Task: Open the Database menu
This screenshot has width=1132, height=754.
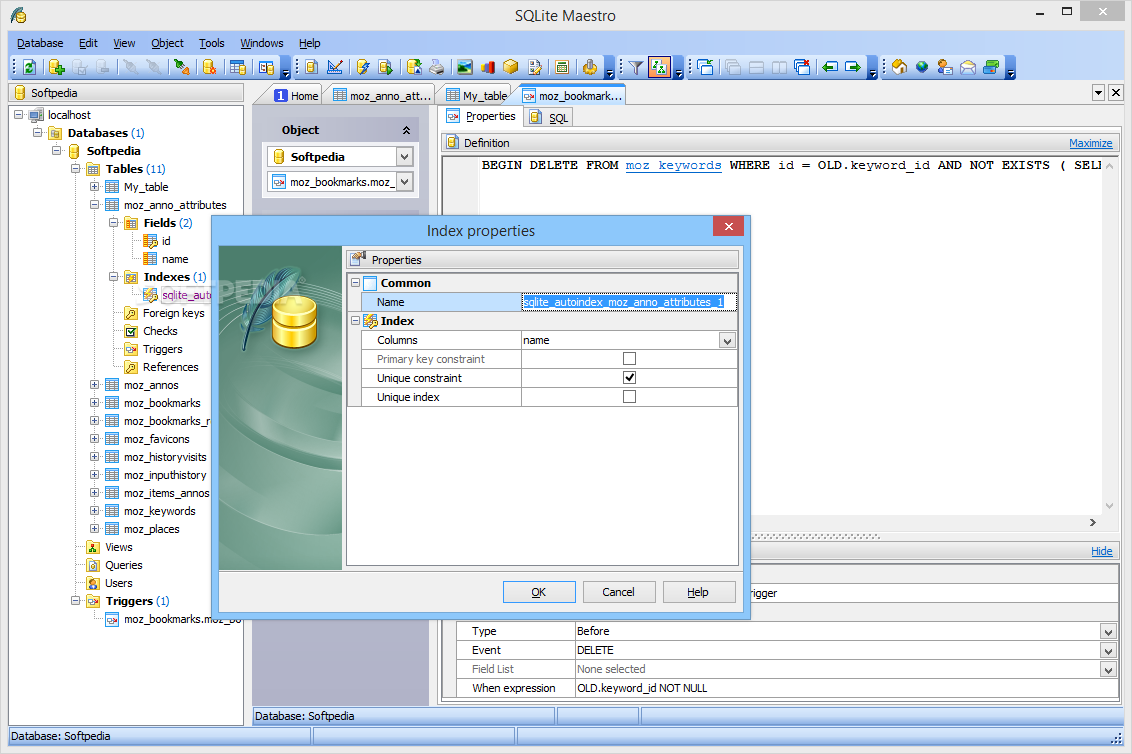Action: point(40,43)
